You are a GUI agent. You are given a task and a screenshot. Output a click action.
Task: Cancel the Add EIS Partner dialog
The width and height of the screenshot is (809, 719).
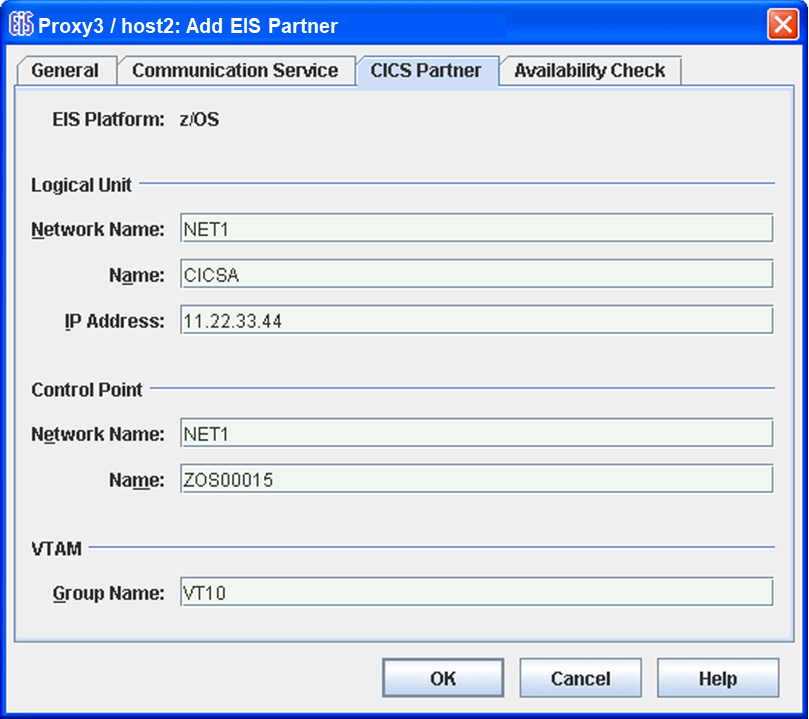[x=580, y=678]
